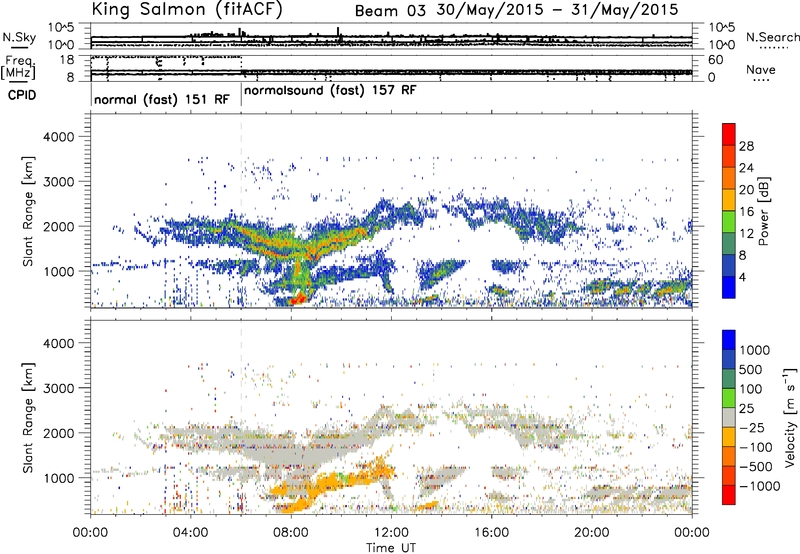800x554 pixels.
Task: Click the 'Freq. [MHz]' axis label
Action: [18, 68]
